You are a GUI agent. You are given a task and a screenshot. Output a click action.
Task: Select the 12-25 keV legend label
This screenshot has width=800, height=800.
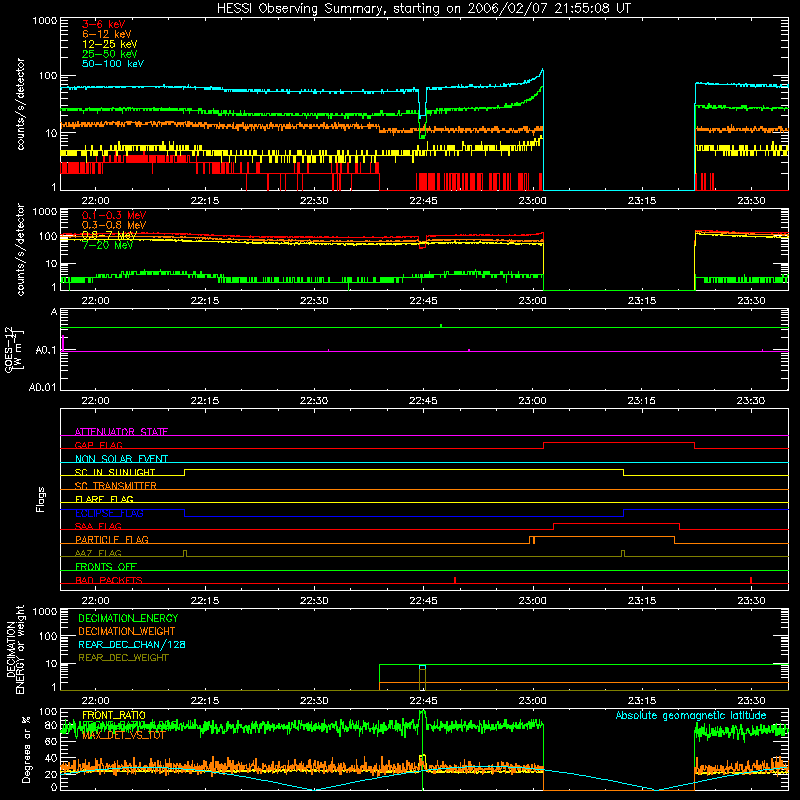[x=110, y=44]
